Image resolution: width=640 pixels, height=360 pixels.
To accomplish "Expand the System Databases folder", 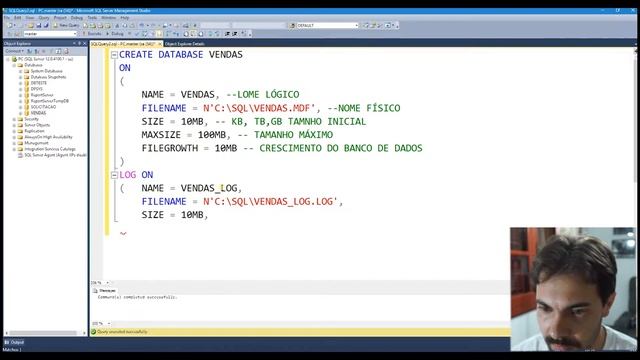I will click(x=20, y=71).
